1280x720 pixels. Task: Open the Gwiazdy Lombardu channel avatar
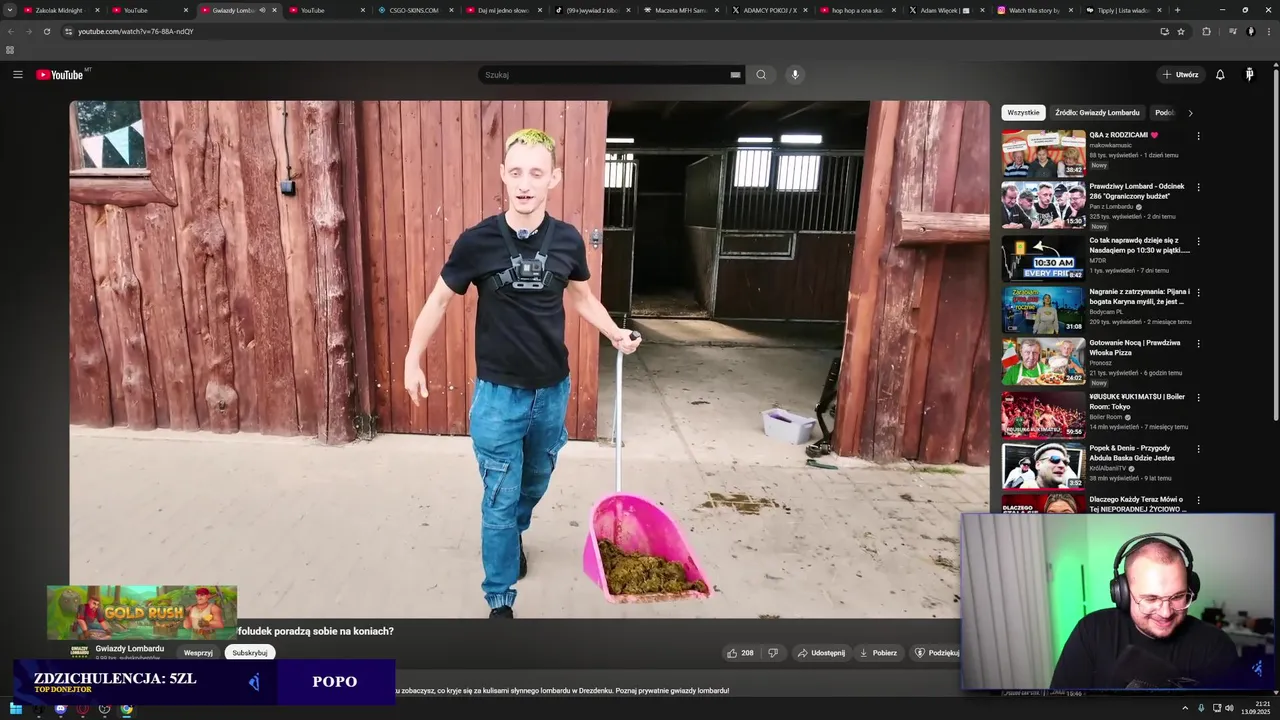tap(79, 651)
